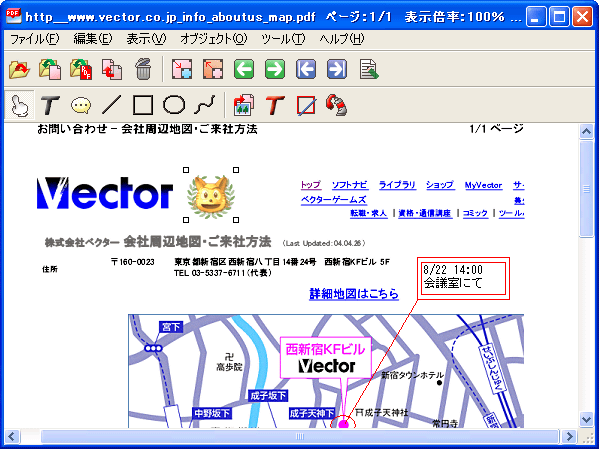Click the document properties page icon
This screenshot has height=449, width=599.
coord(369,69)
